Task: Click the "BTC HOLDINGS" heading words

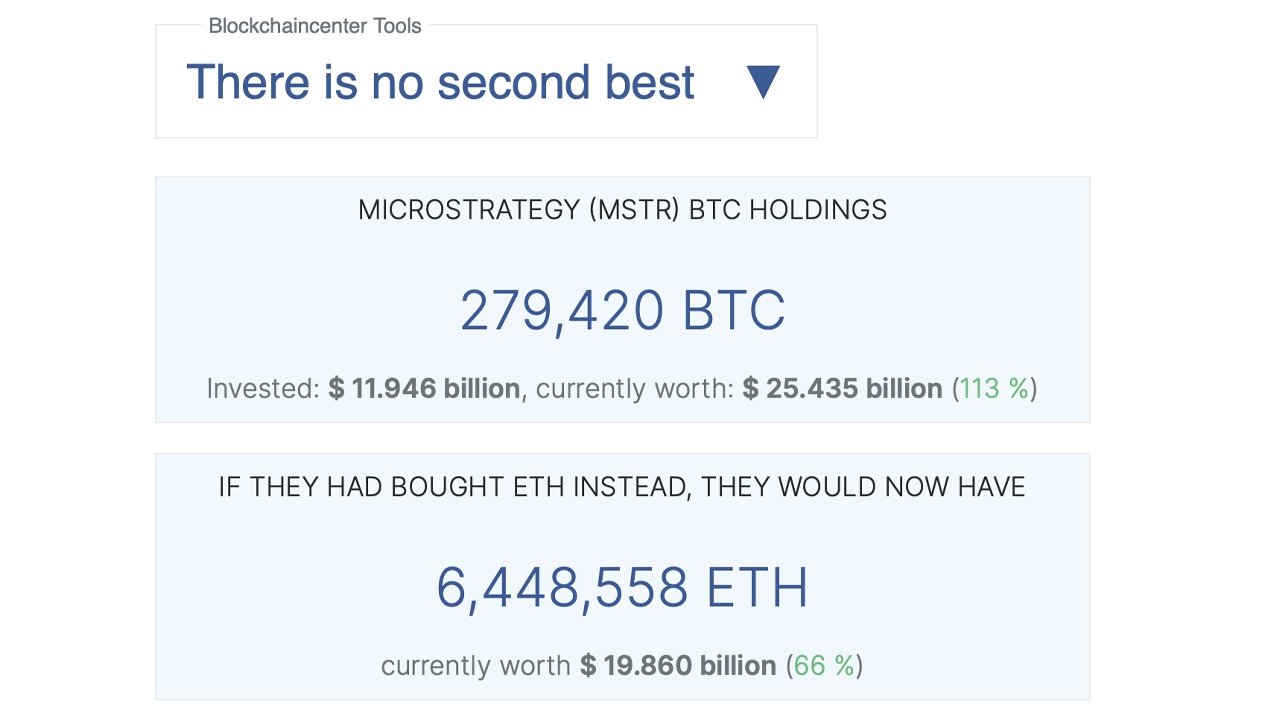Action: (788, 210)
